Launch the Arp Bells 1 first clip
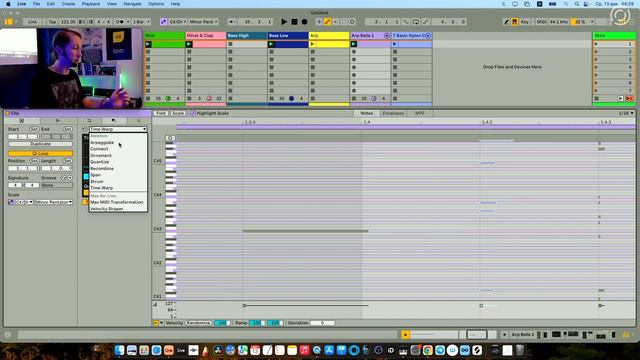640x360 pixels. click(354, 44)
